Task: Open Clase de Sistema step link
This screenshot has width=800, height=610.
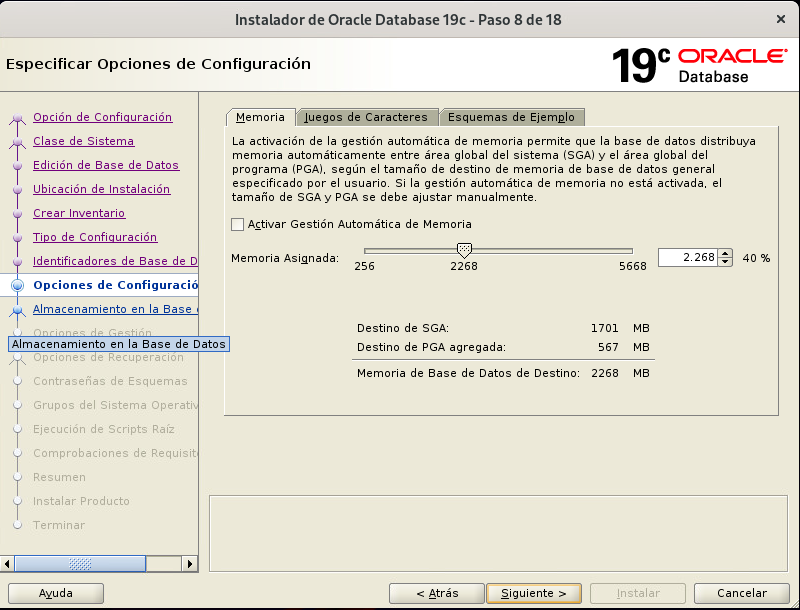Action: pos(83,141)
